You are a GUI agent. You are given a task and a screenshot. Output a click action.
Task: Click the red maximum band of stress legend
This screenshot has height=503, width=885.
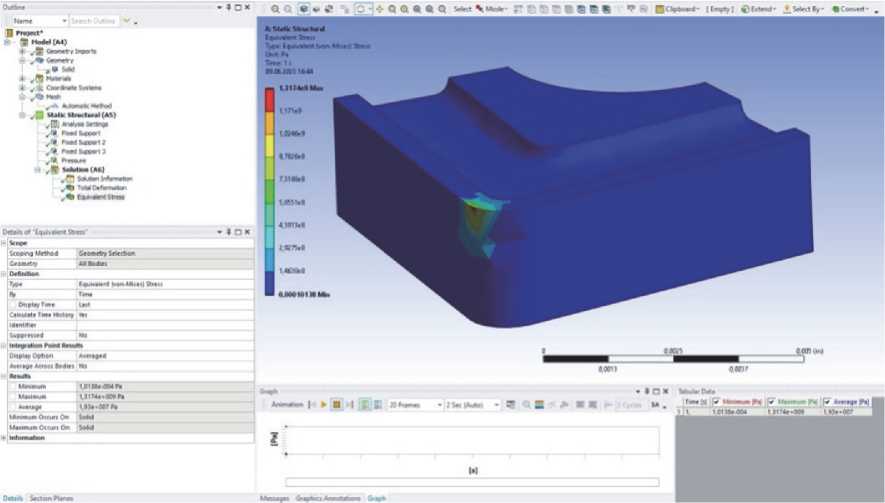click(x=270, y=100)
